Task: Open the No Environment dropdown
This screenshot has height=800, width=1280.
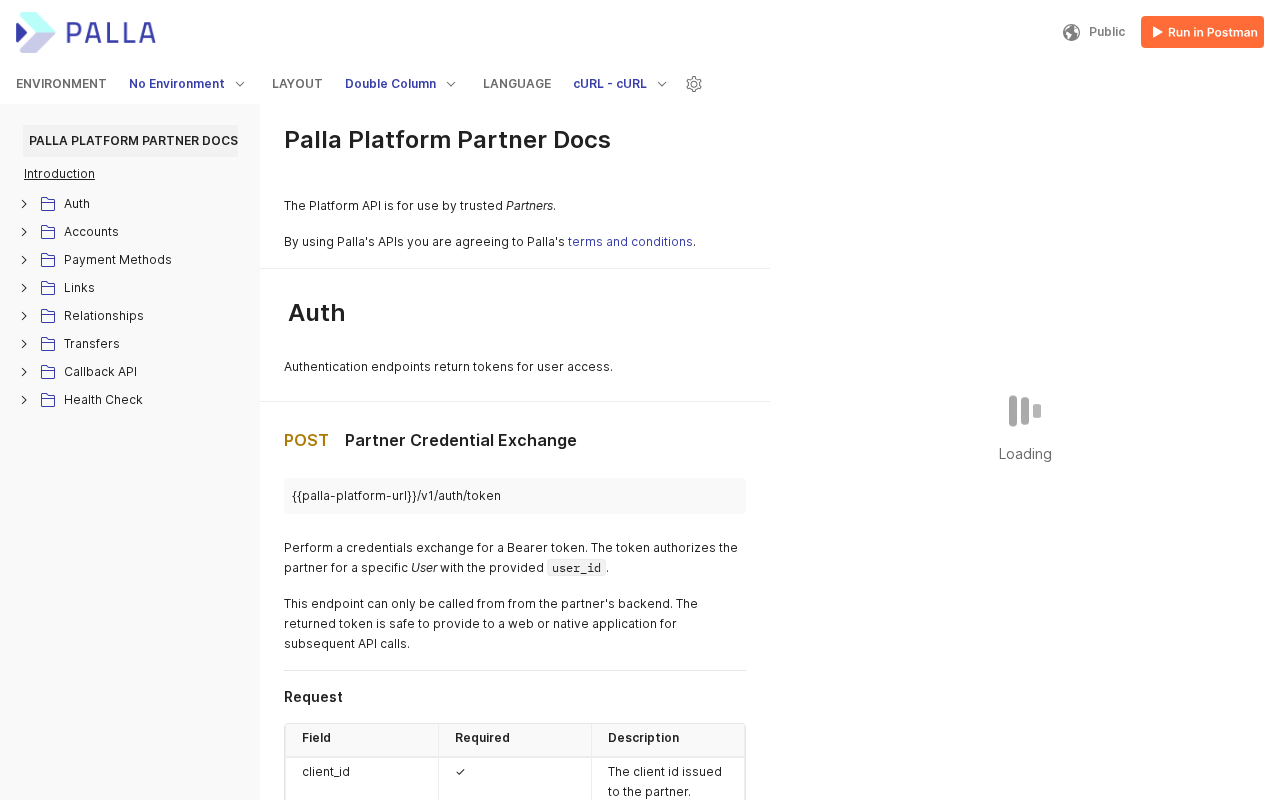Action: click(187, 84)
